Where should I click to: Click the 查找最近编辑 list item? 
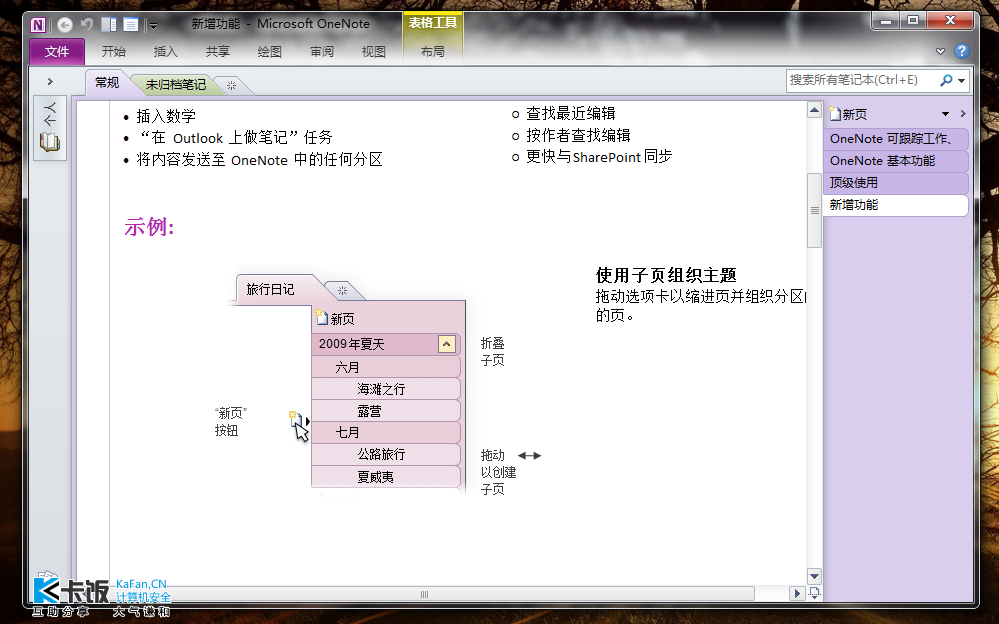[x=570, y=113]
